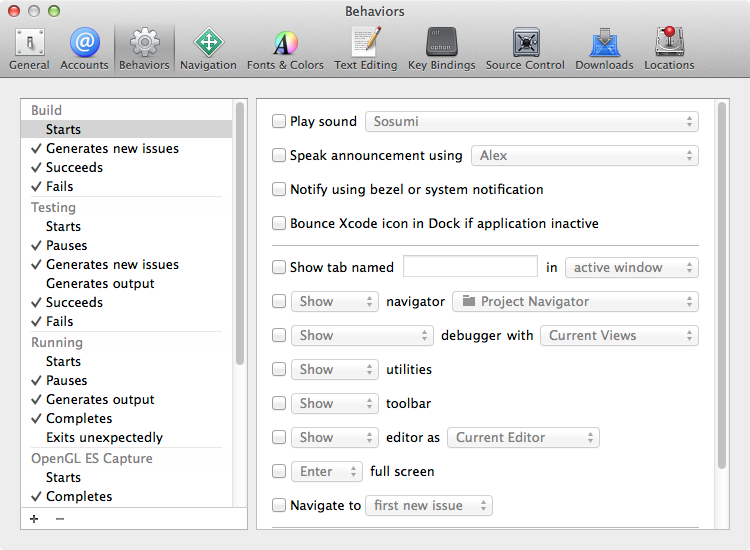Open the Locations preferences pane
750x550 pixels.
click(669, 48)
